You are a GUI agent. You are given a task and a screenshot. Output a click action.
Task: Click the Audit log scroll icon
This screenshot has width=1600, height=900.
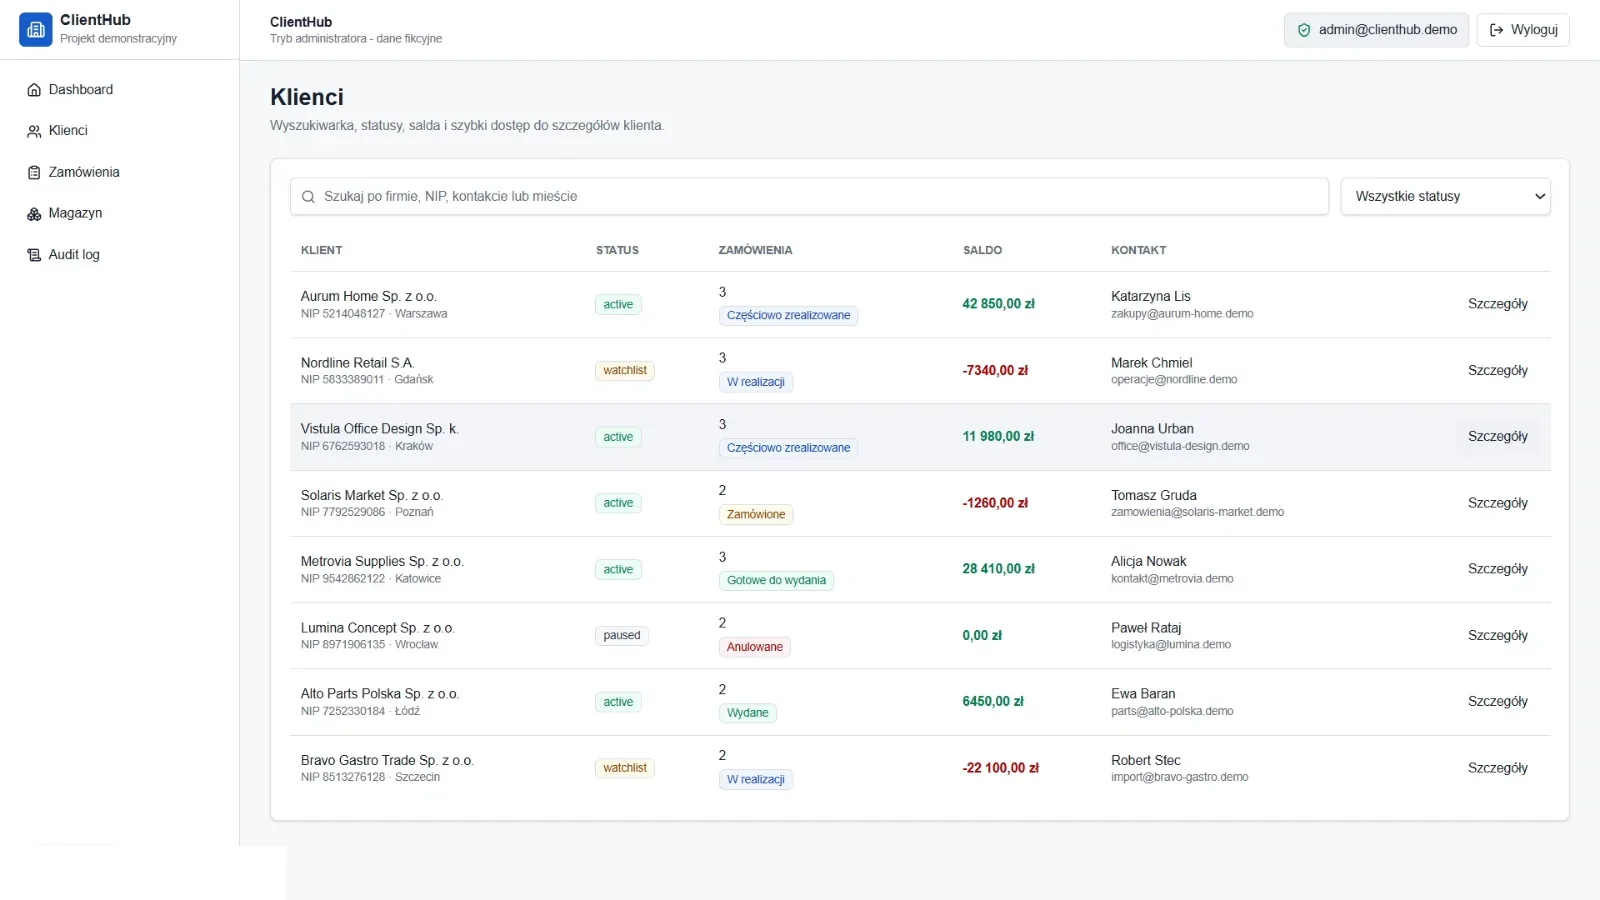[34, 255]
